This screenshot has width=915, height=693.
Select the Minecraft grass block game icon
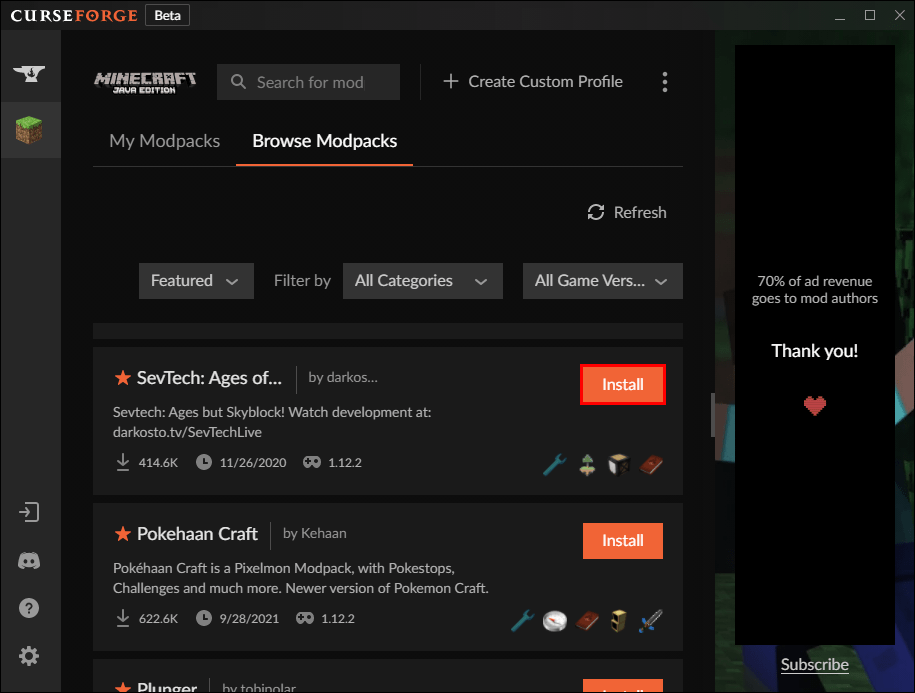(x=29, y=130)
